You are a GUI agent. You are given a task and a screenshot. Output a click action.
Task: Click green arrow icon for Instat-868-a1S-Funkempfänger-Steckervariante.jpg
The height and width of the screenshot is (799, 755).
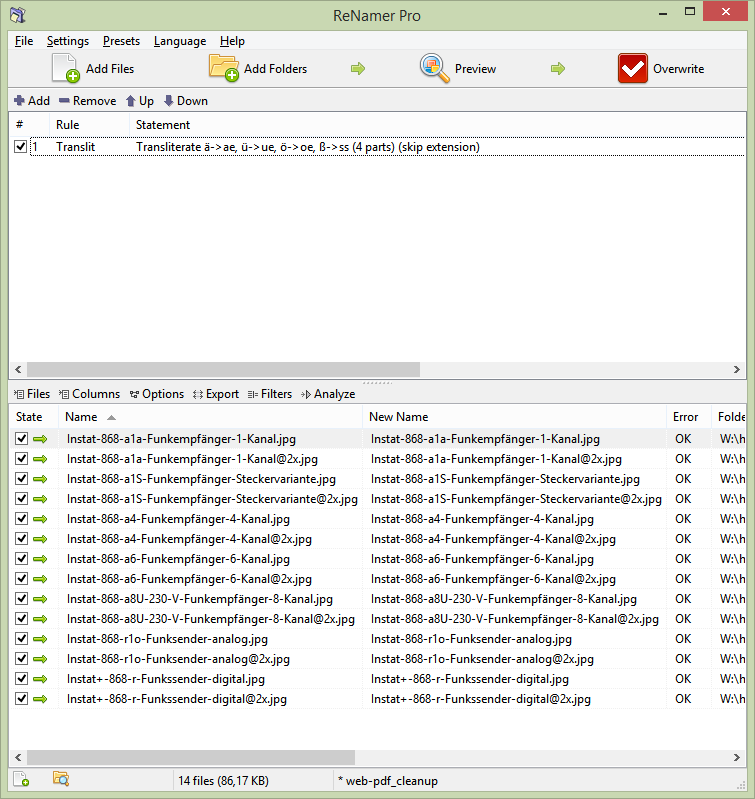coord(40,479)
